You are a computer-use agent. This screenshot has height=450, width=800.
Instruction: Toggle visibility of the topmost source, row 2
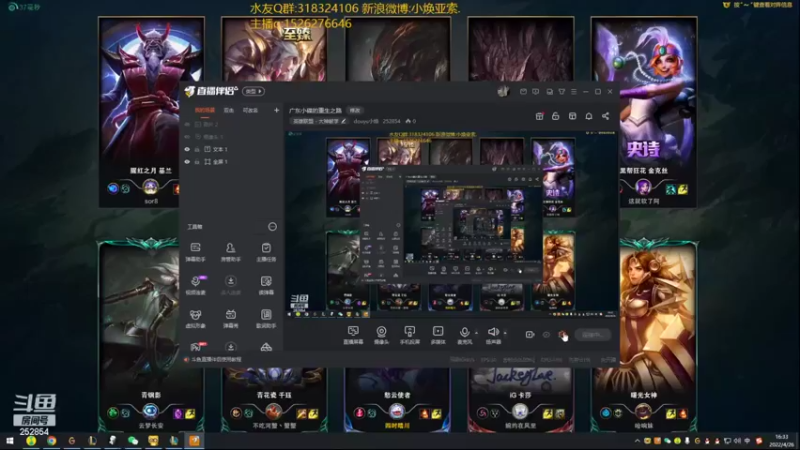click(187, 124)
